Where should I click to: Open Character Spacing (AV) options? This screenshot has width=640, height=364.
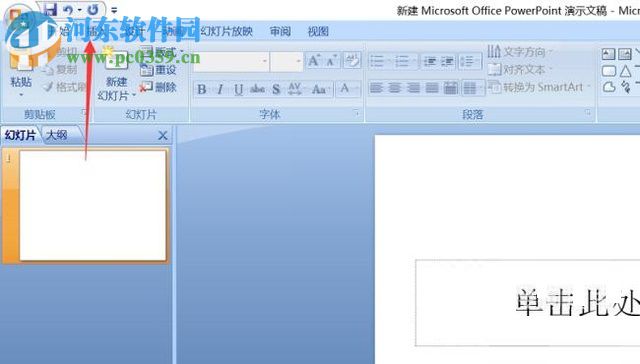[295, 89]
